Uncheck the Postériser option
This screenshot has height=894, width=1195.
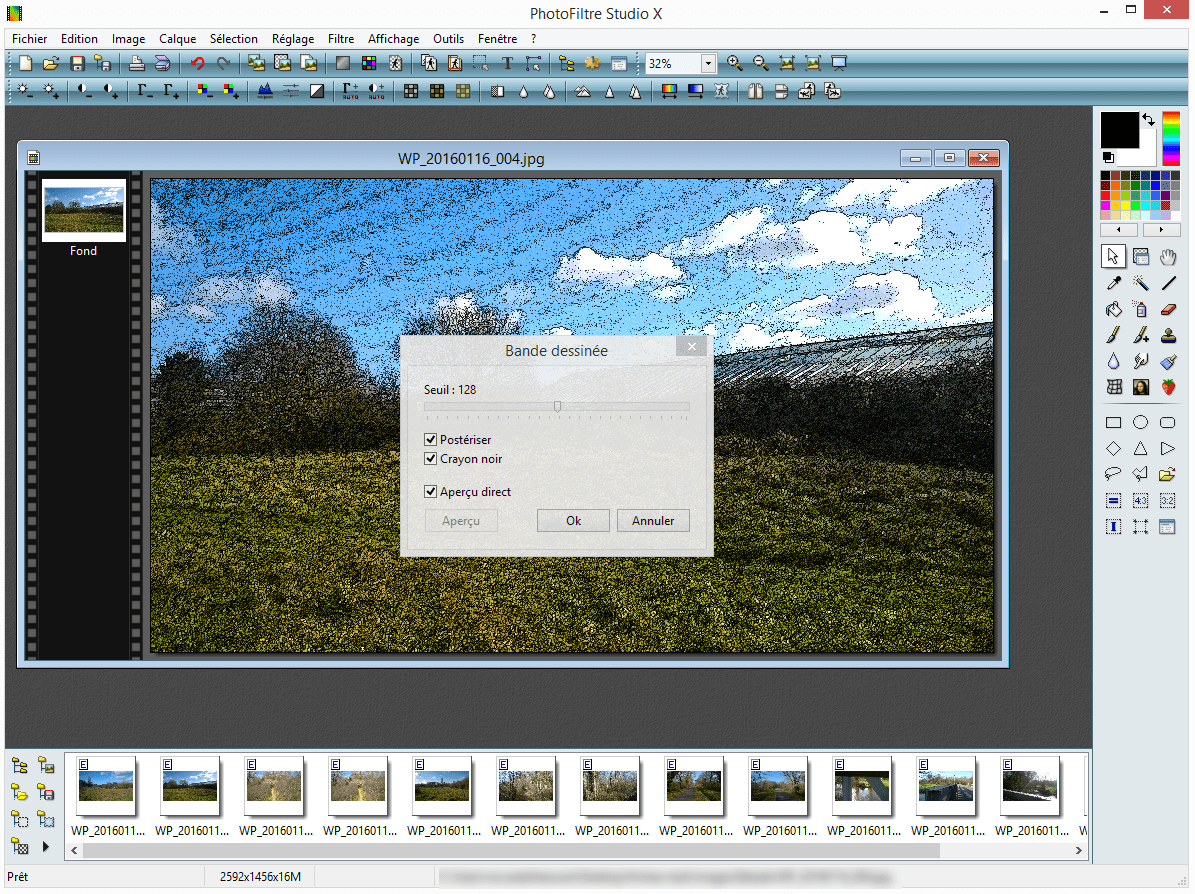[431, 439]
